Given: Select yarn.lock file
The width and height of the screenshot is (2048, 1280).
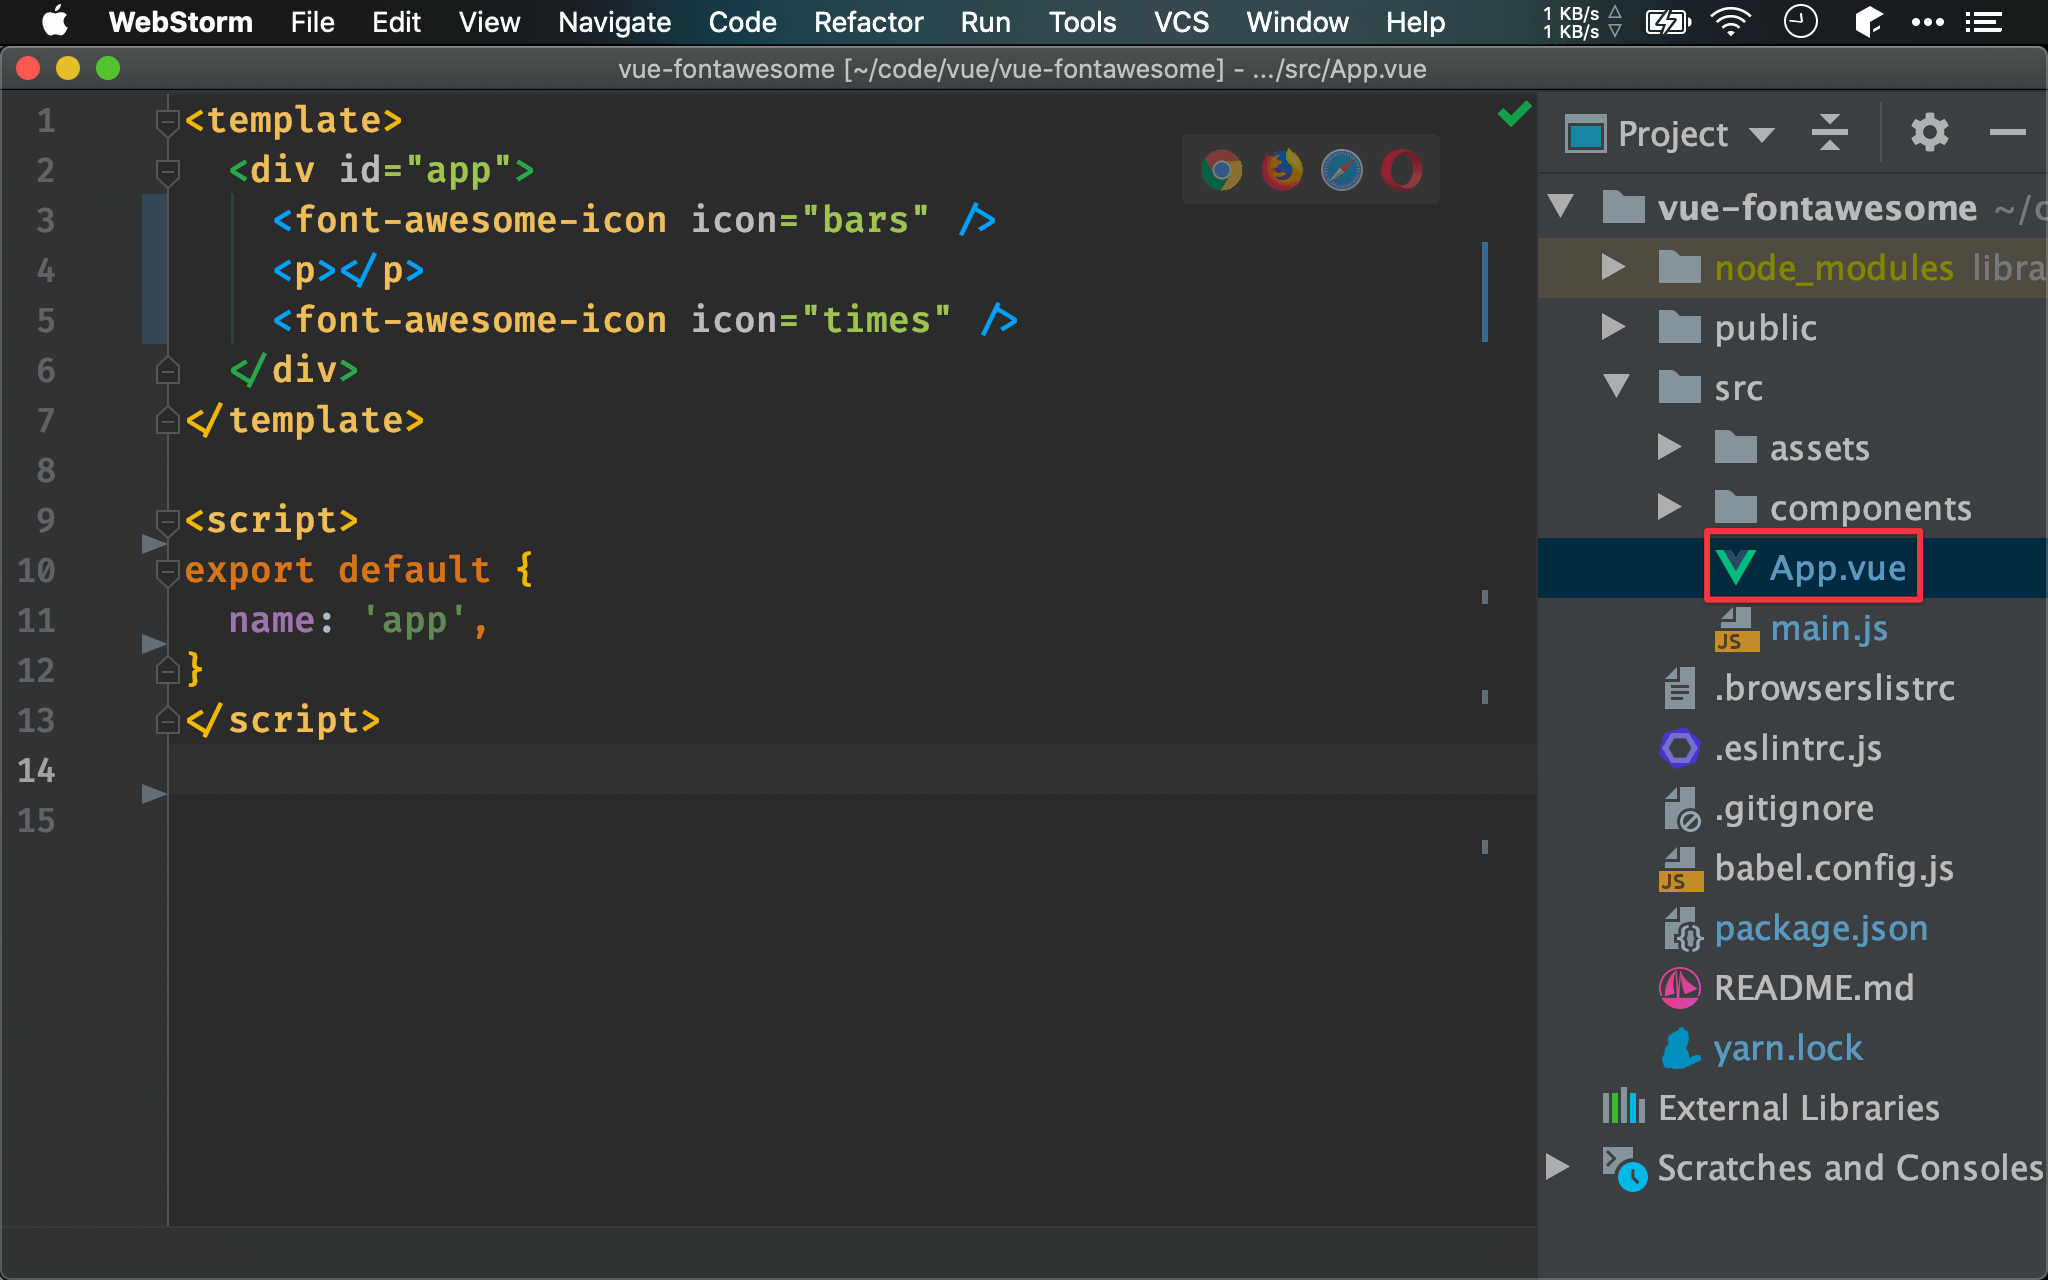Looking at the screenshot, I should tap(1788, 1048).
